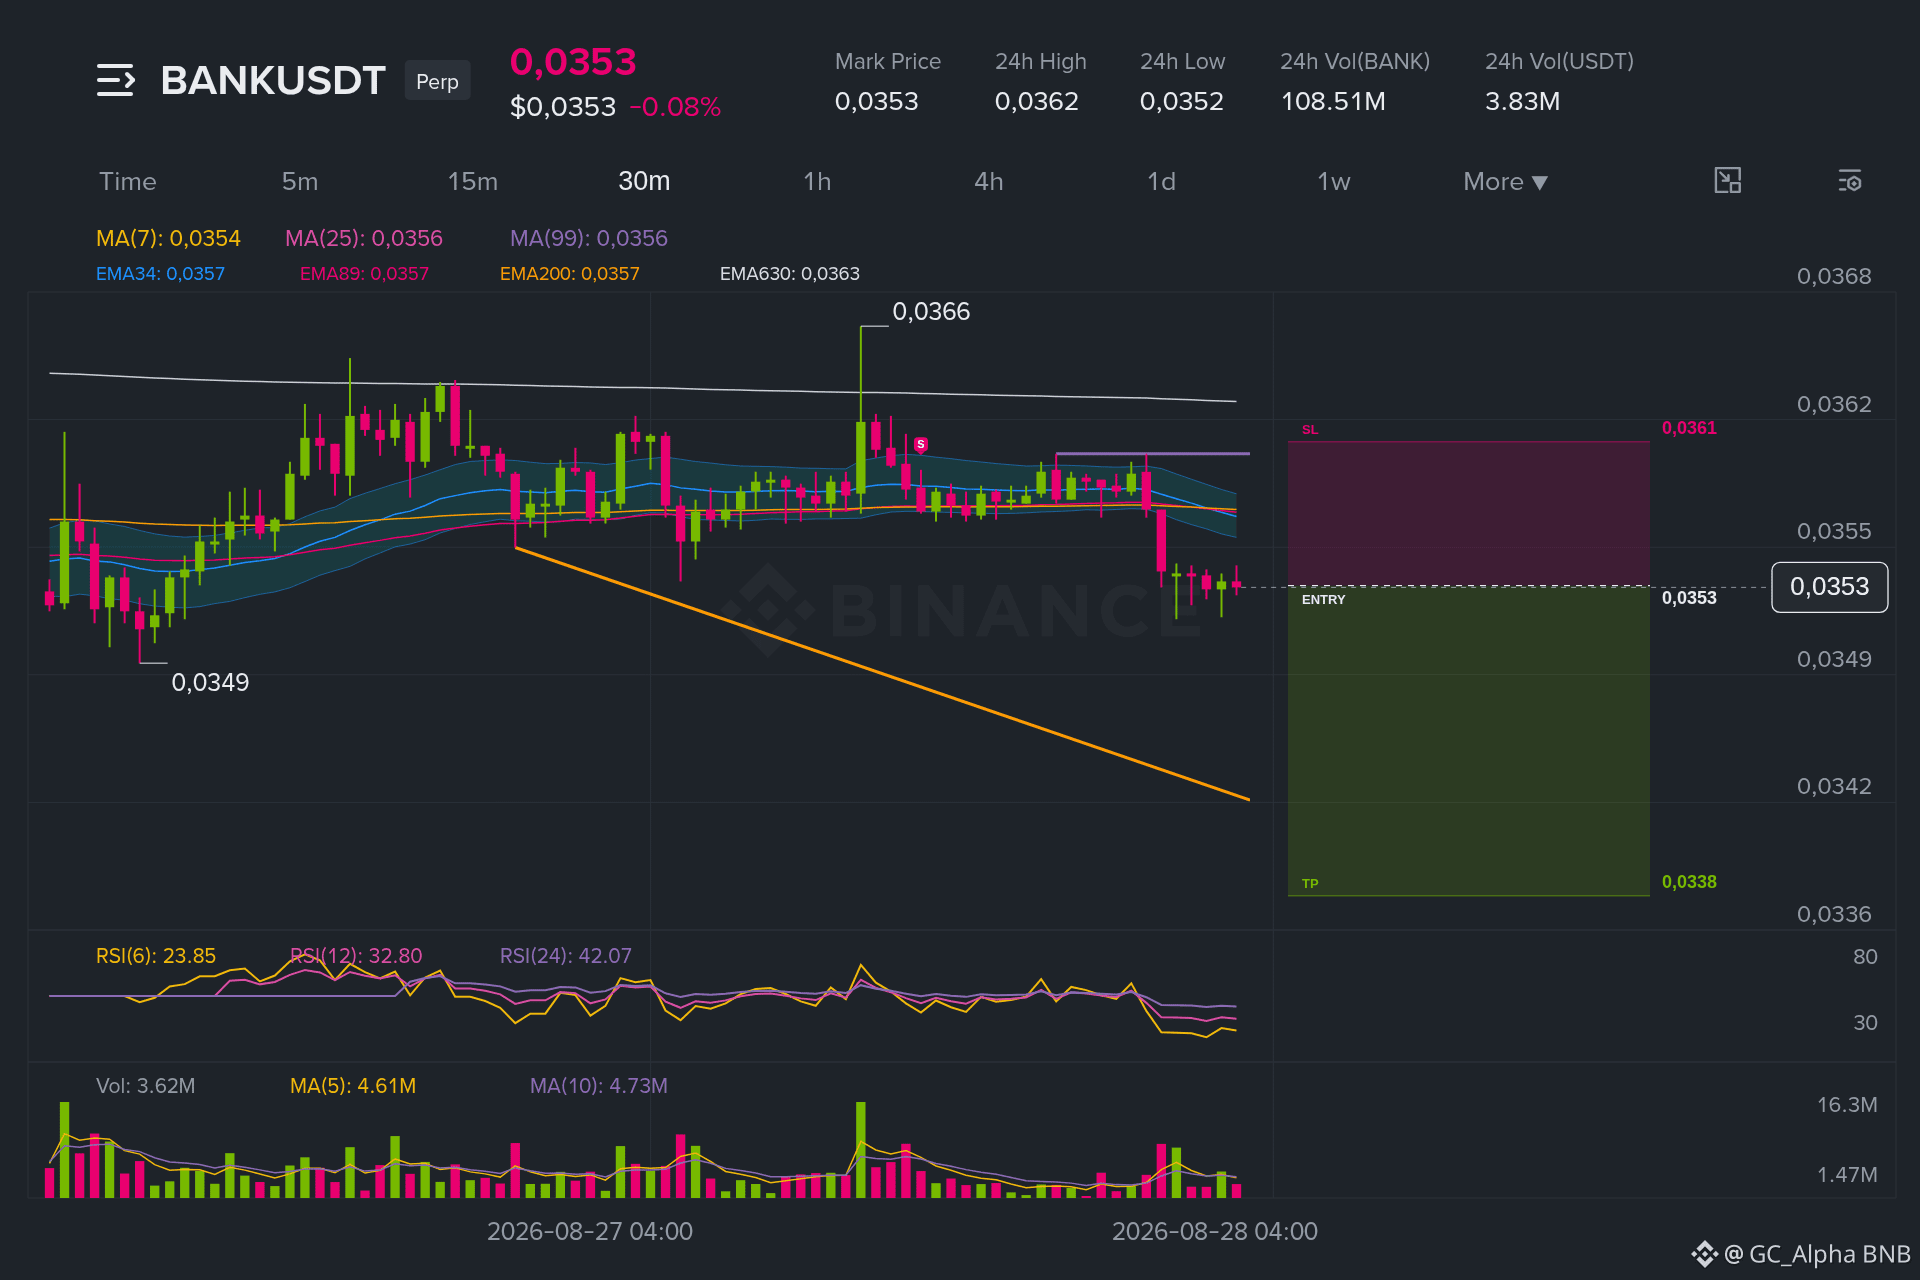Click the 2026-08-27 04:00 time label
The width and height of the screenshot is (1920, 1280).
[x=590, y=1232]
